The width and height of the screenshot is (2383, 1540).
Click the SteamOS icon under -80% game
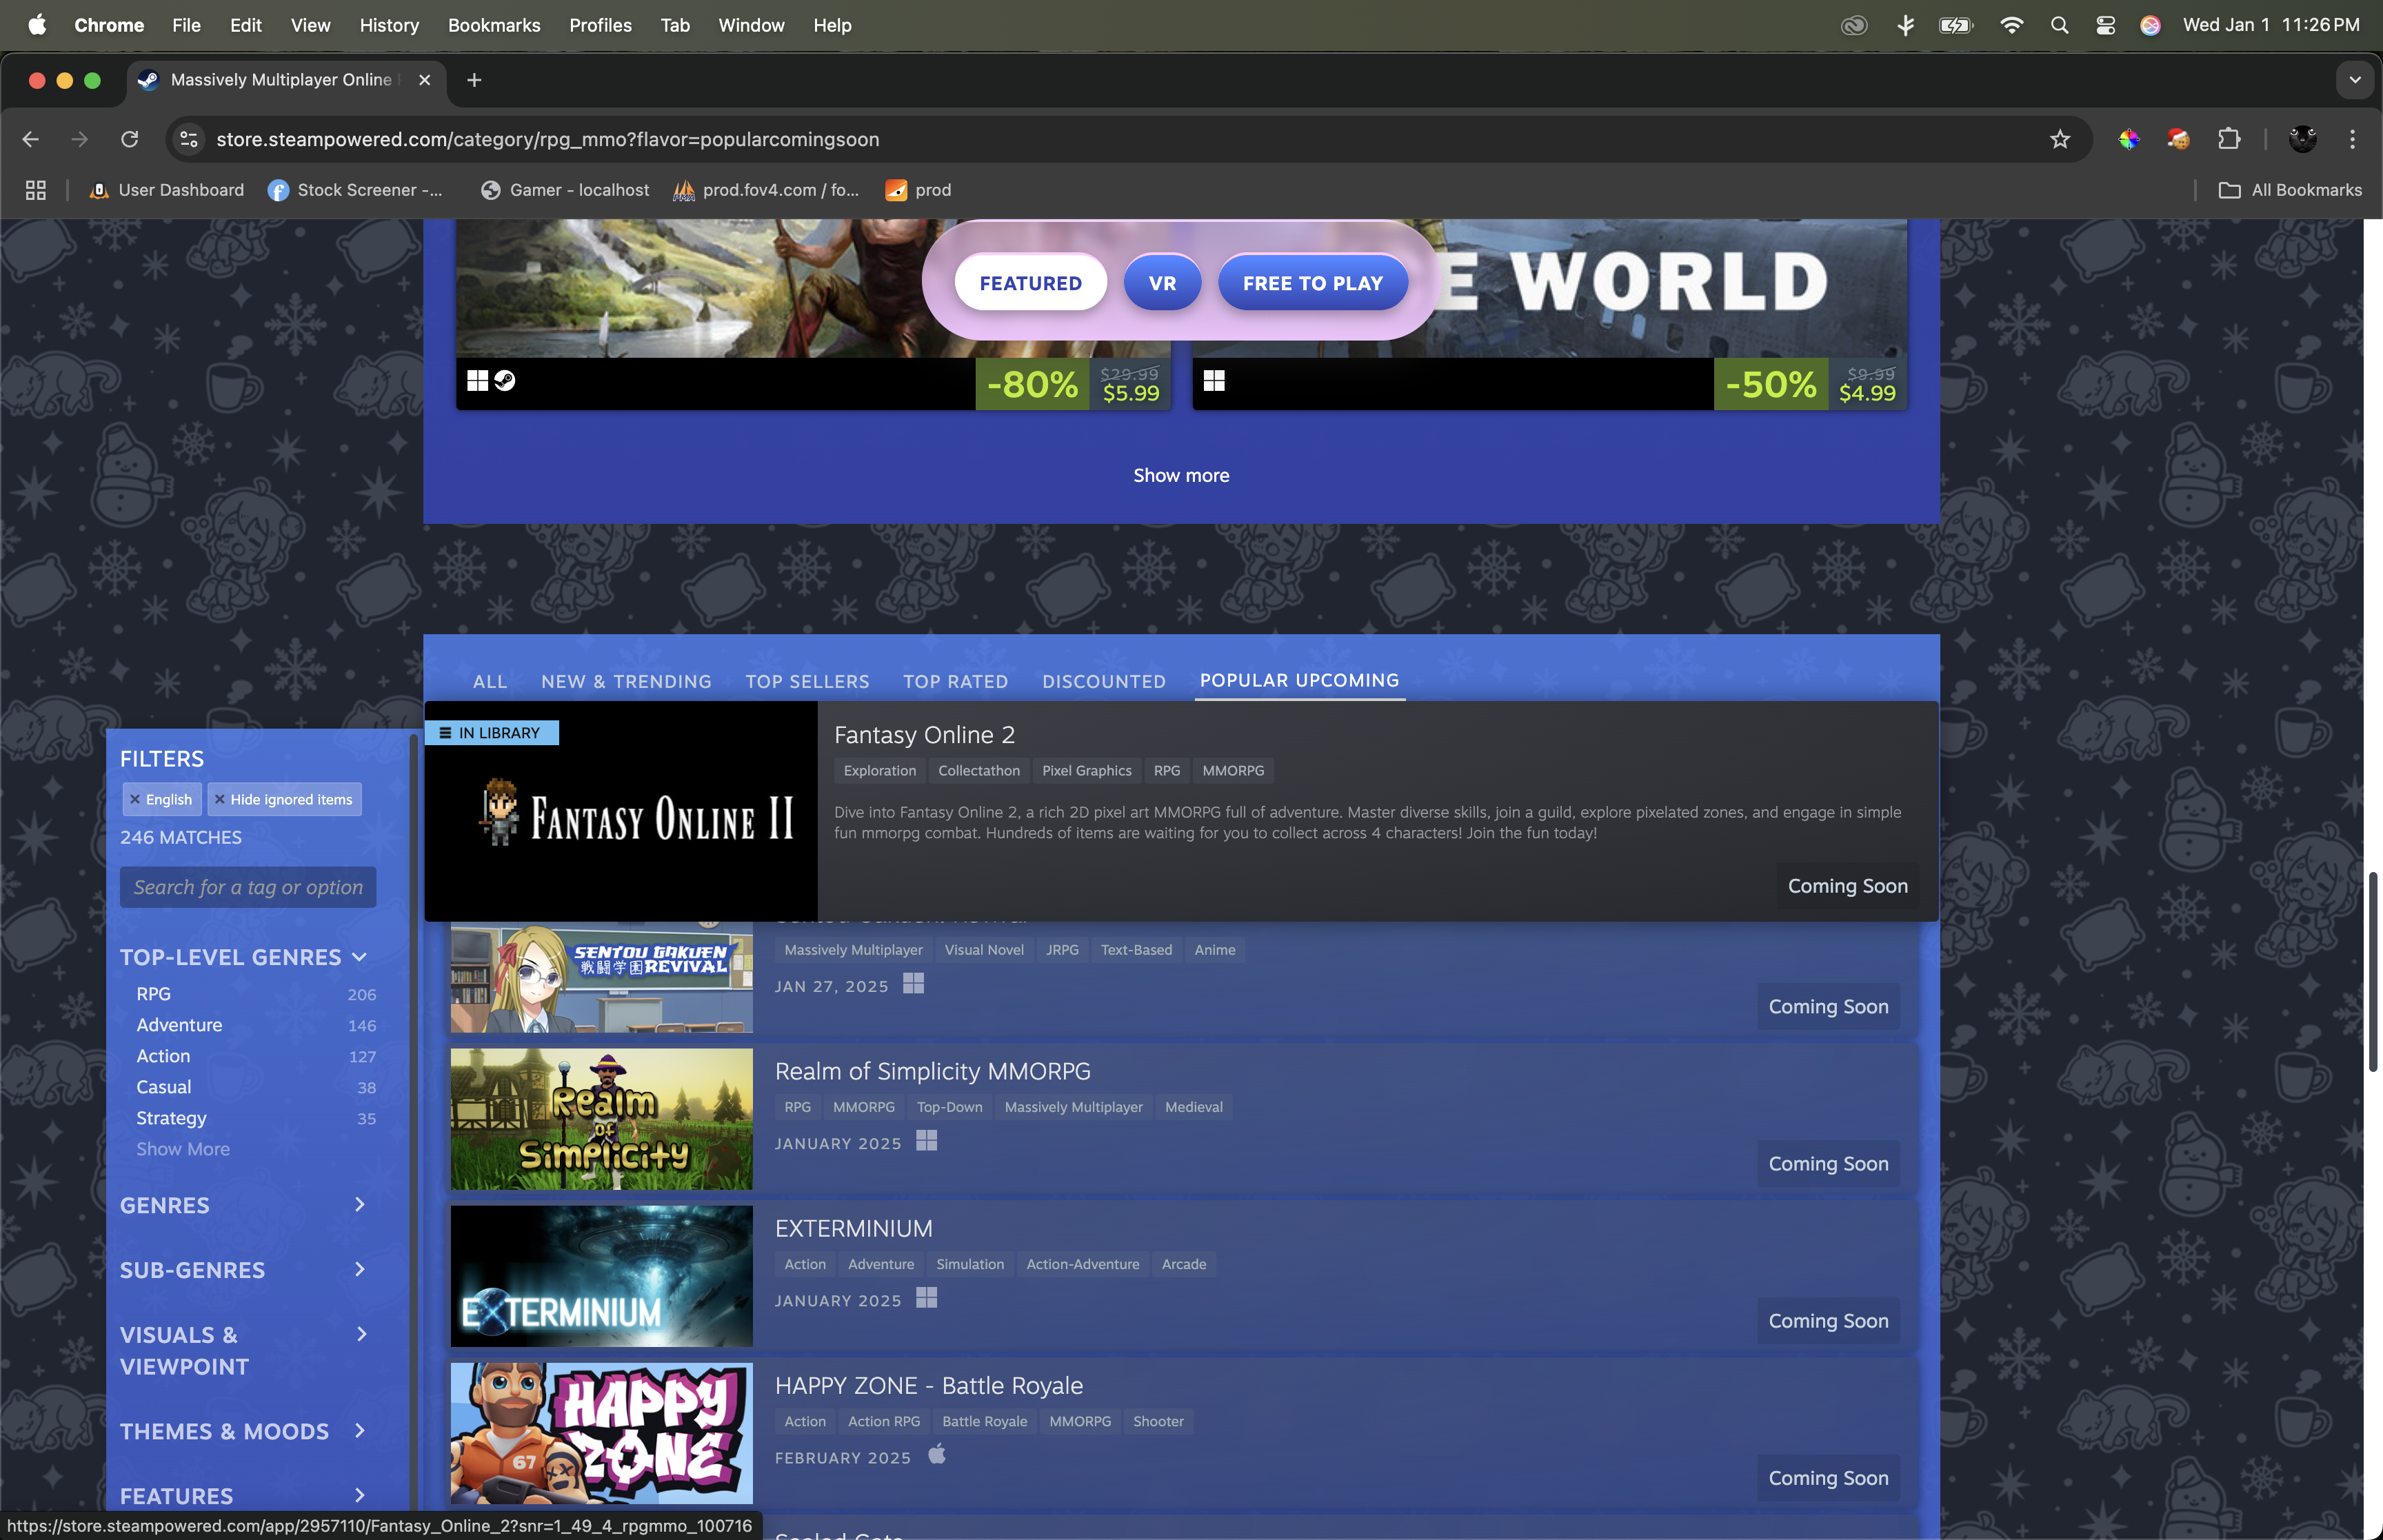(x=505, y=381)
